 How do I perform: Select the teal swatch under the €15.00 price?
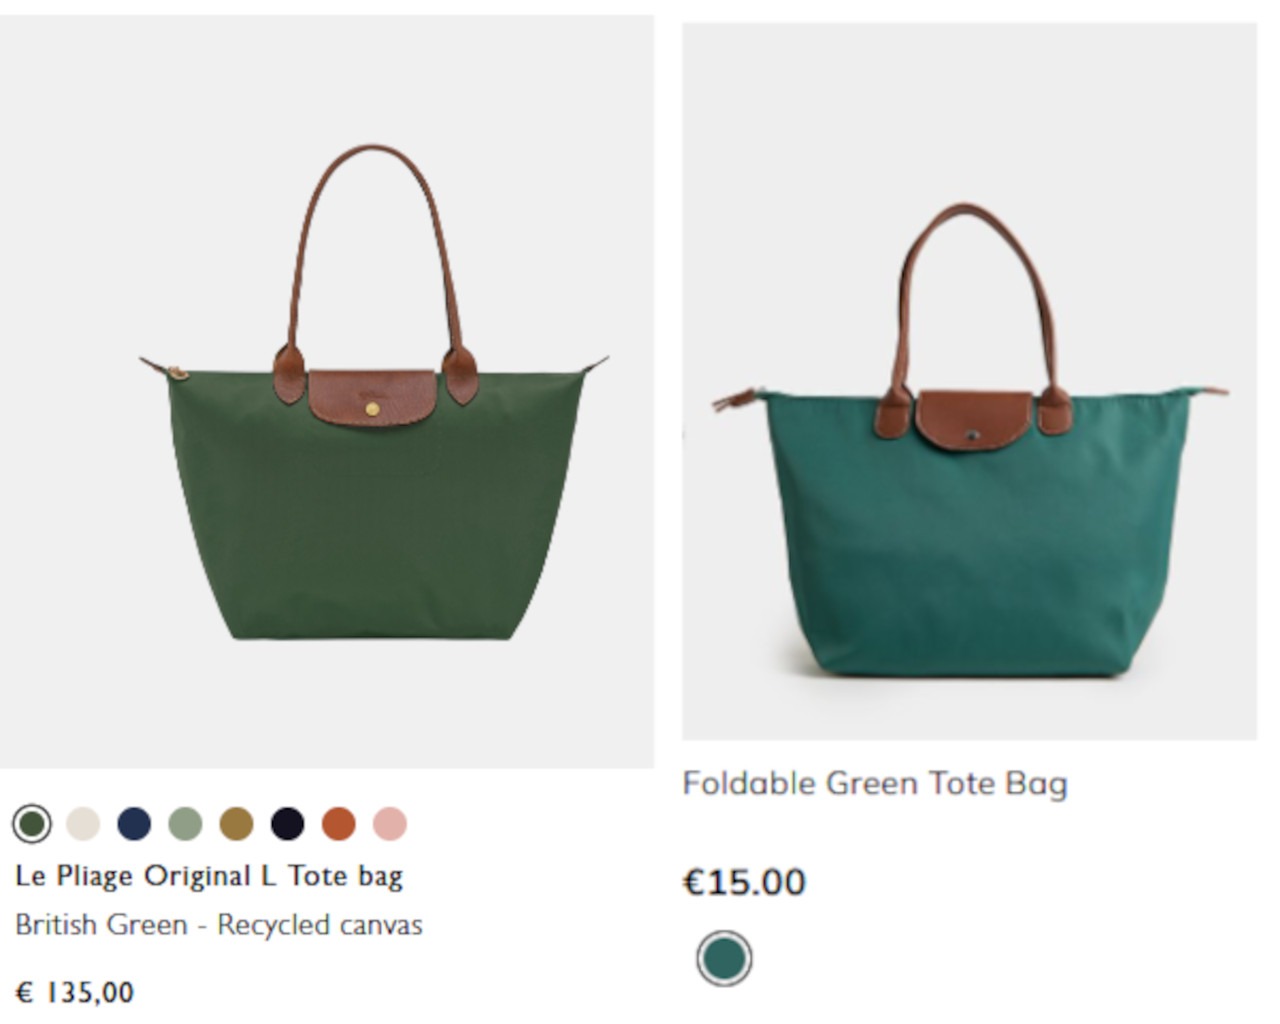[724, 959]
